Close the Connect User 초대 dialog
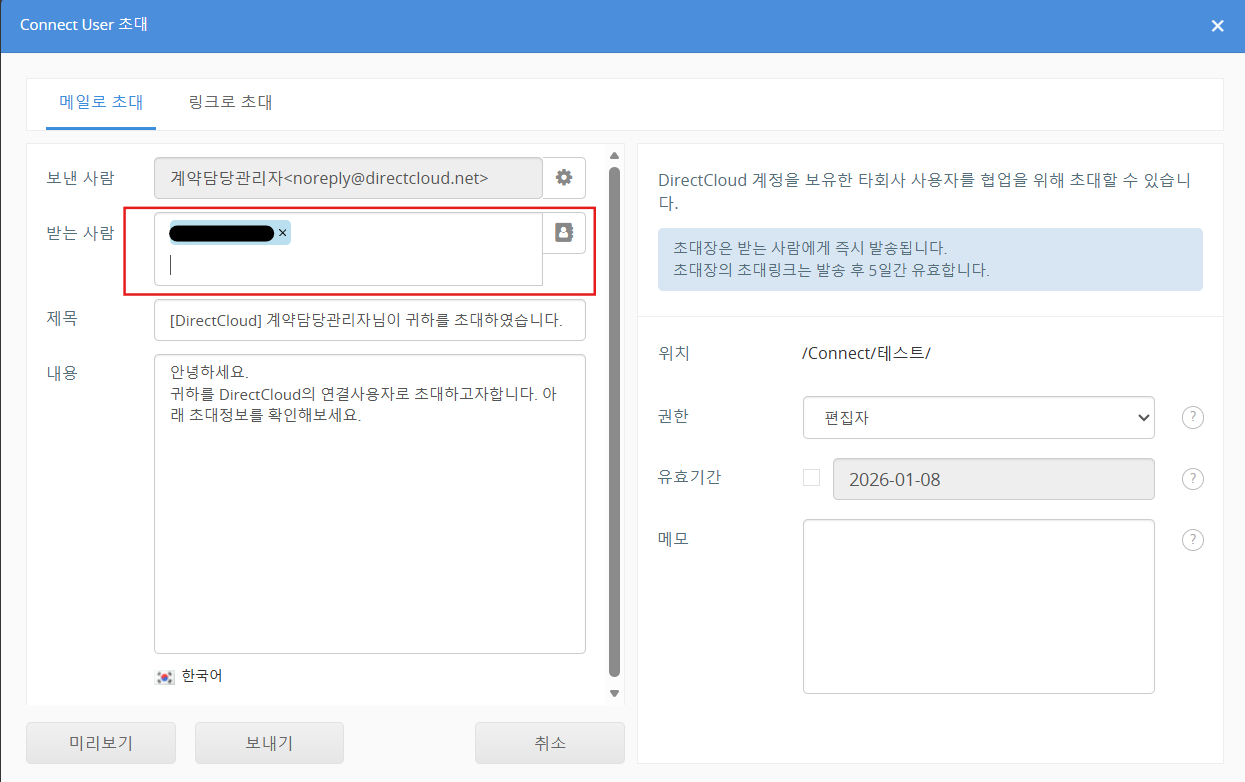Image resolution: width=1245 pixels, height=782 pixels. (1217, 26)
